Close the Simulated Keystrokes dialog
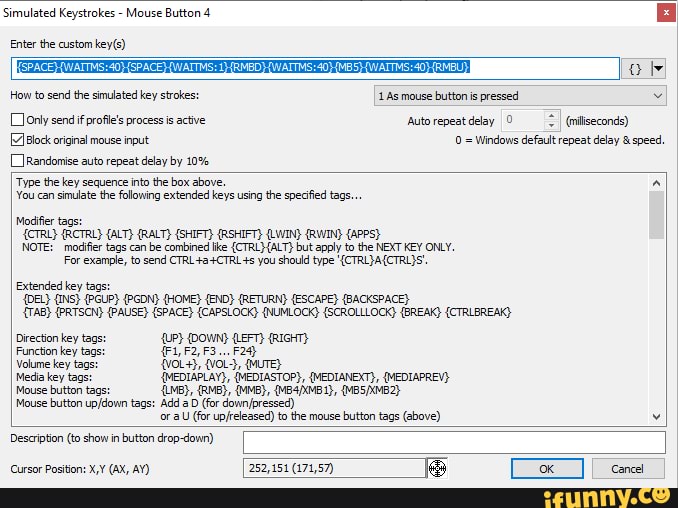The image size is (678, 508). point(664,13)
